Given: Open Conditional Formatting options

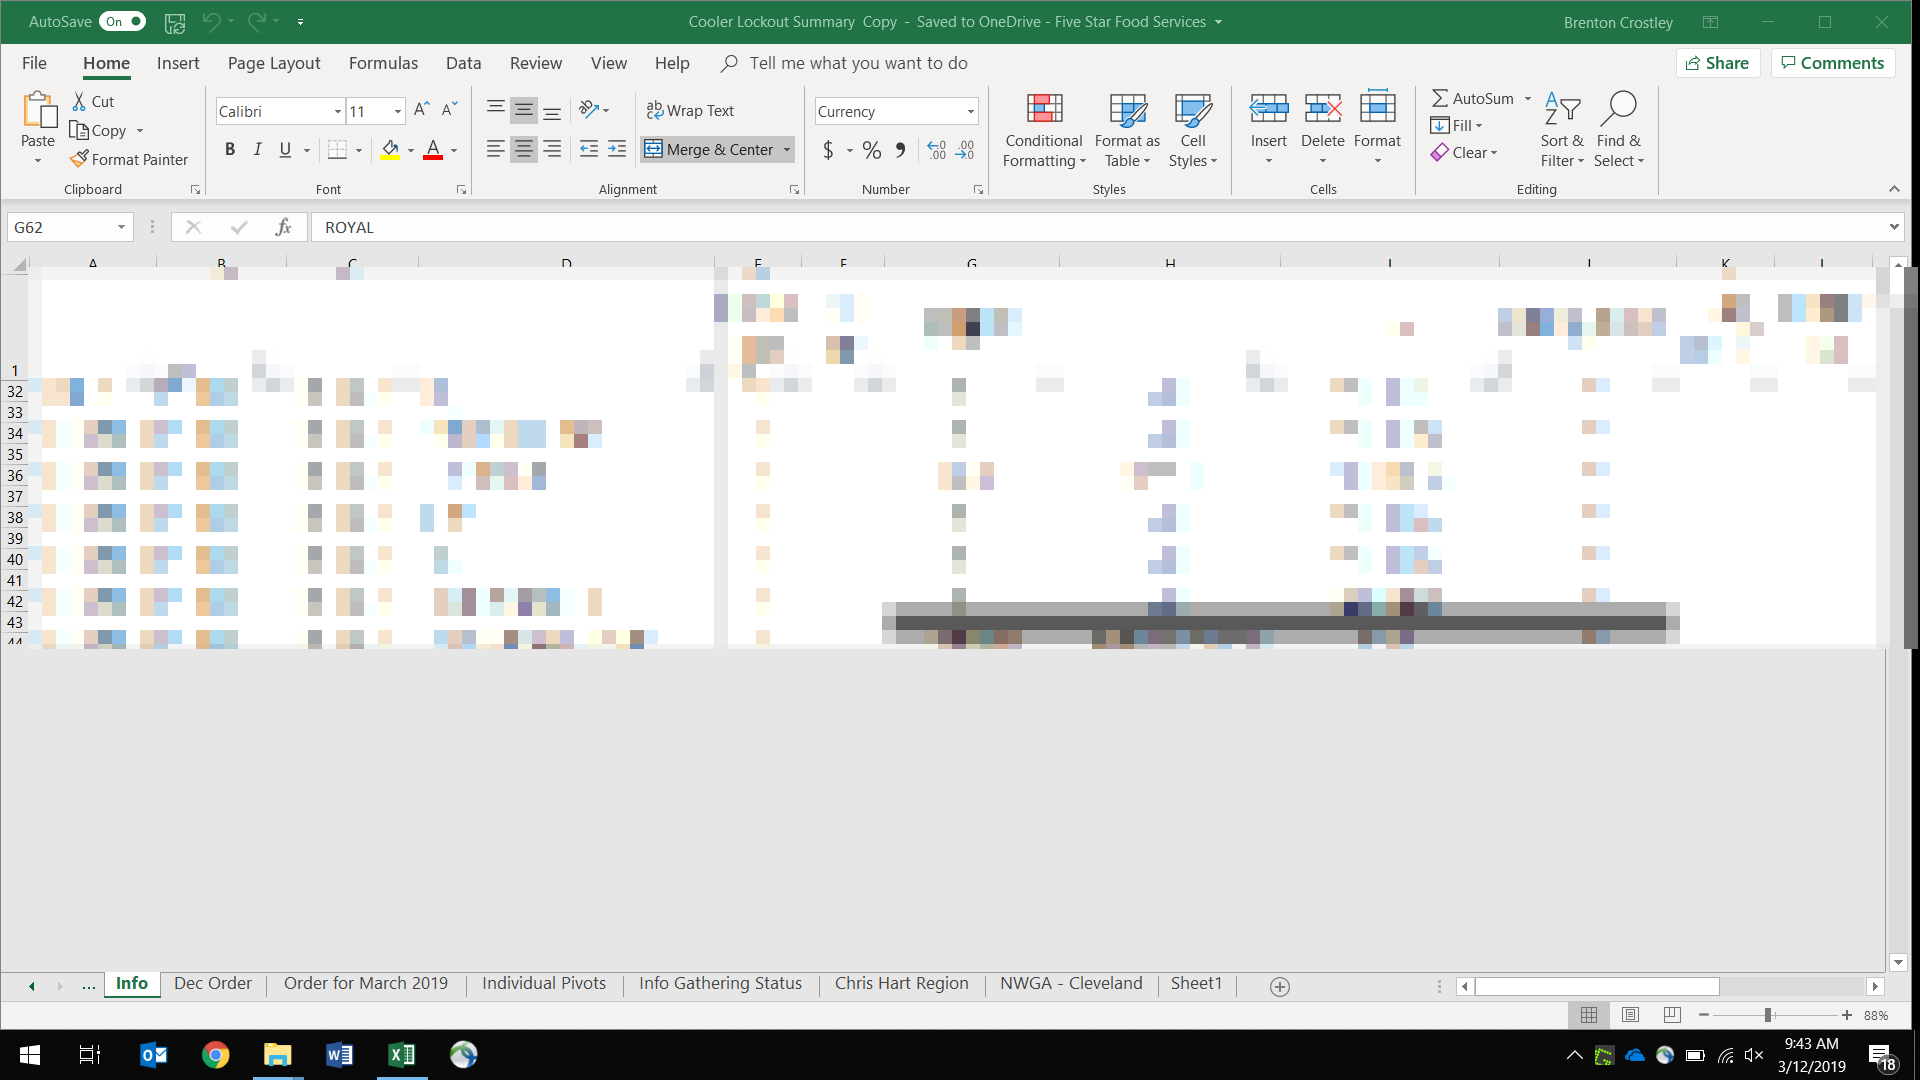Looking at the screenshot, I should 1043,131.
